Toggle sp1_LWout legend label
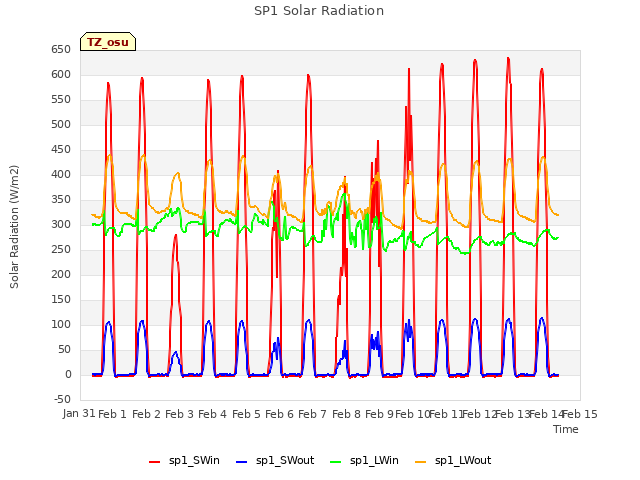This screenshot has width=640, height=480. point(463,460)
